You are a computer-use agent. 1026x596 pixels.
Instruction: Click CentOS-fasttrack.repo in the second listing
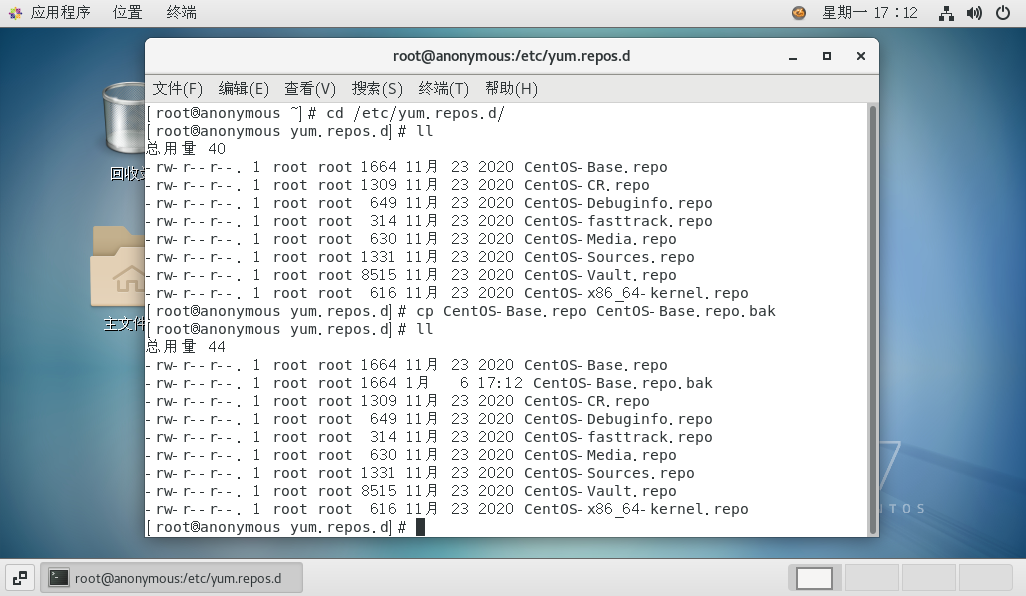point(618,437)
